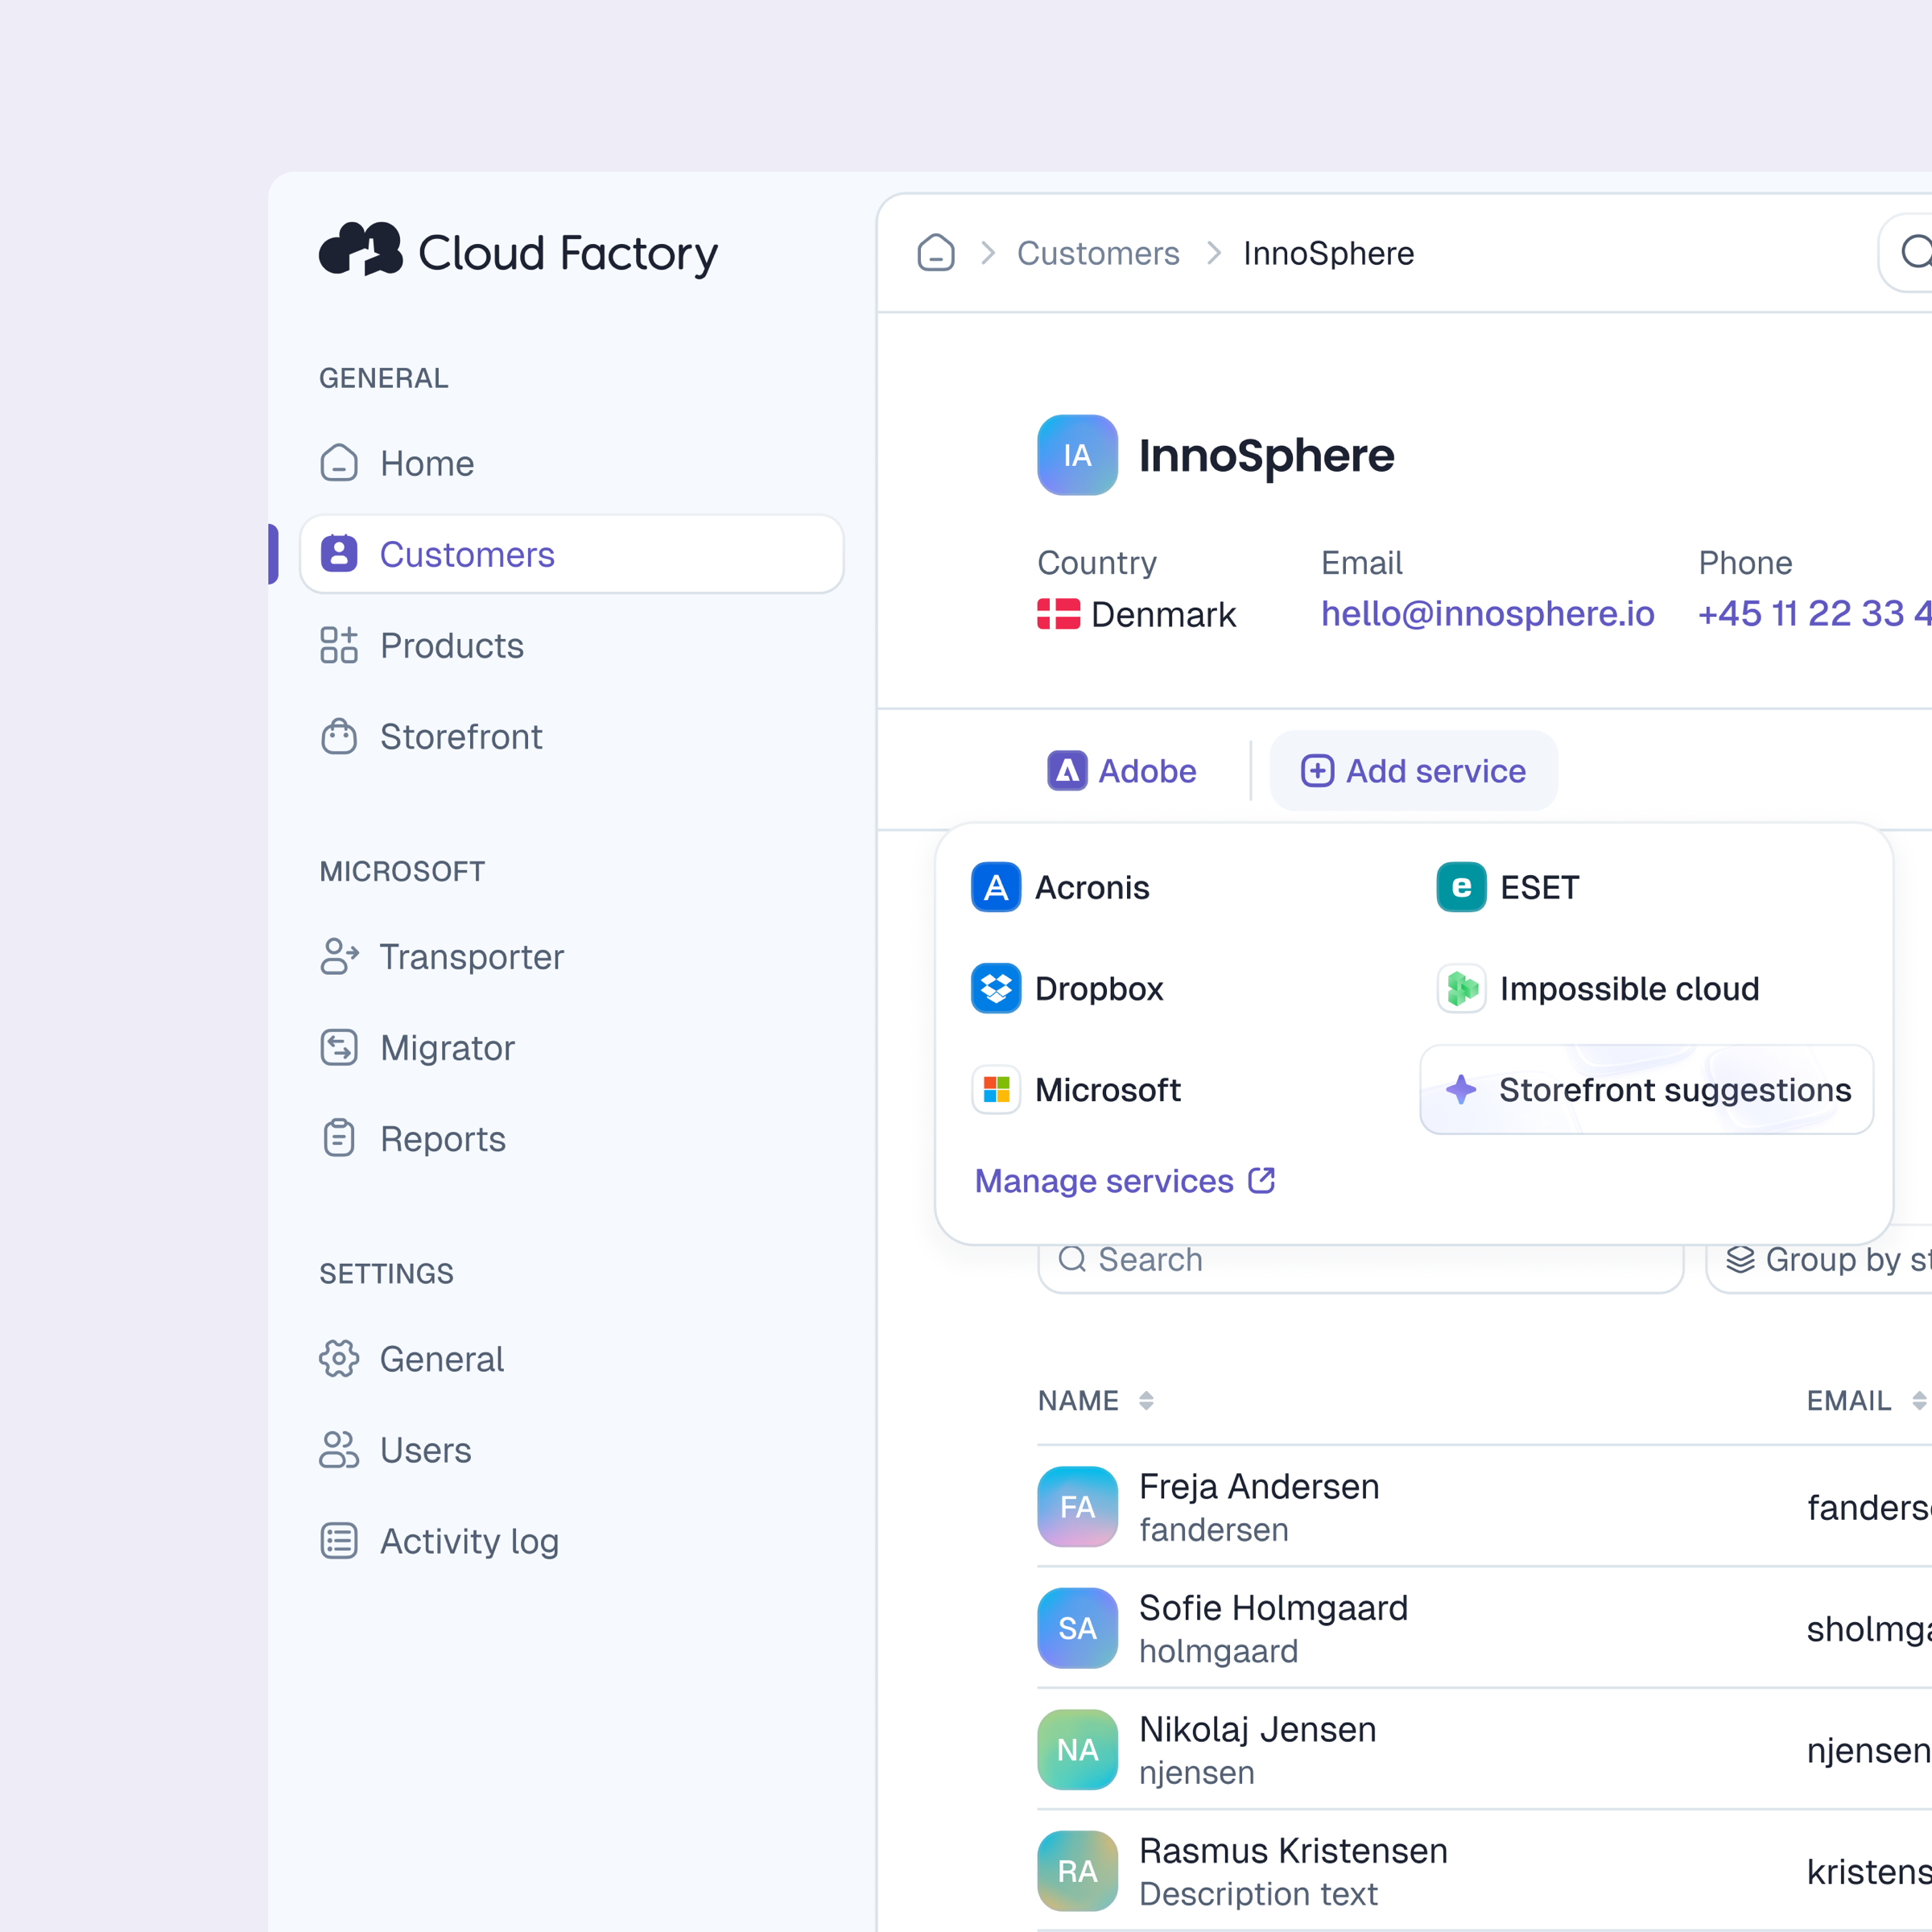Go to Products in the sidebar

click(571, 645)
